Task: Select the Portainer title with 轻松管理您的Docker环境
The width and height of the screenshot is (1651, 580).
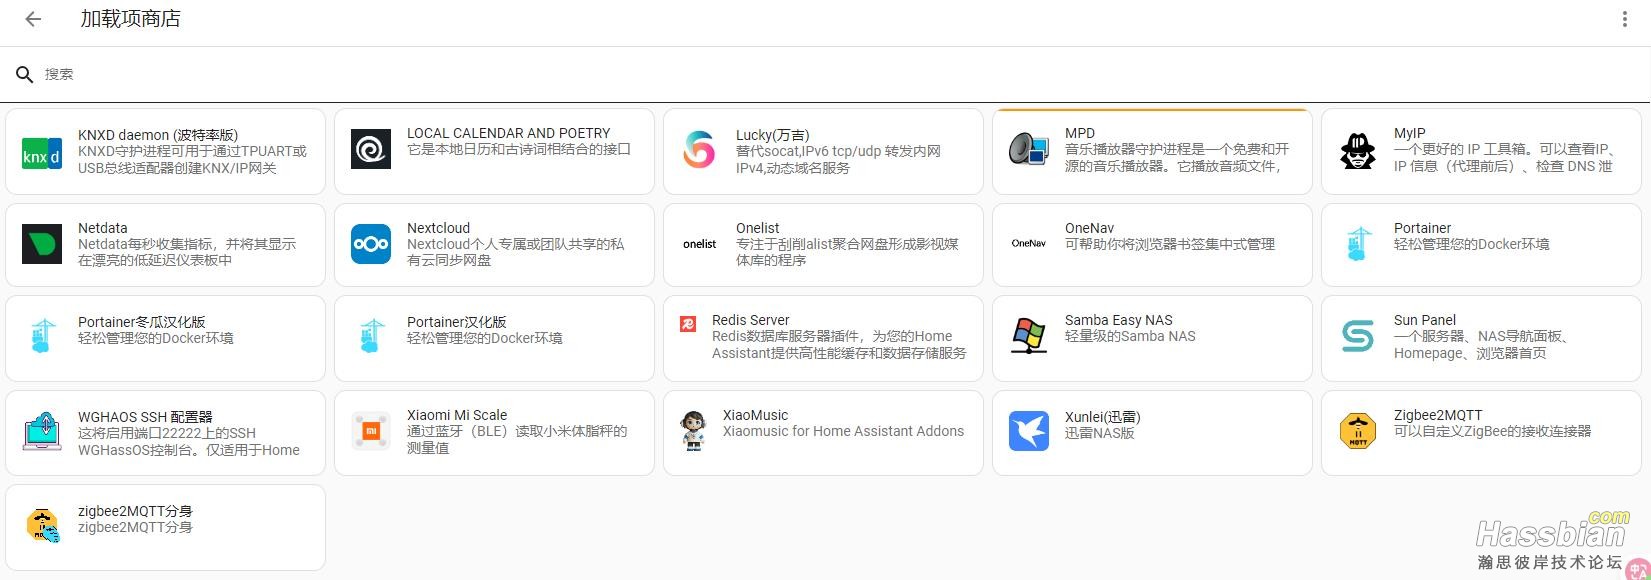Action: click(1422, 228)
